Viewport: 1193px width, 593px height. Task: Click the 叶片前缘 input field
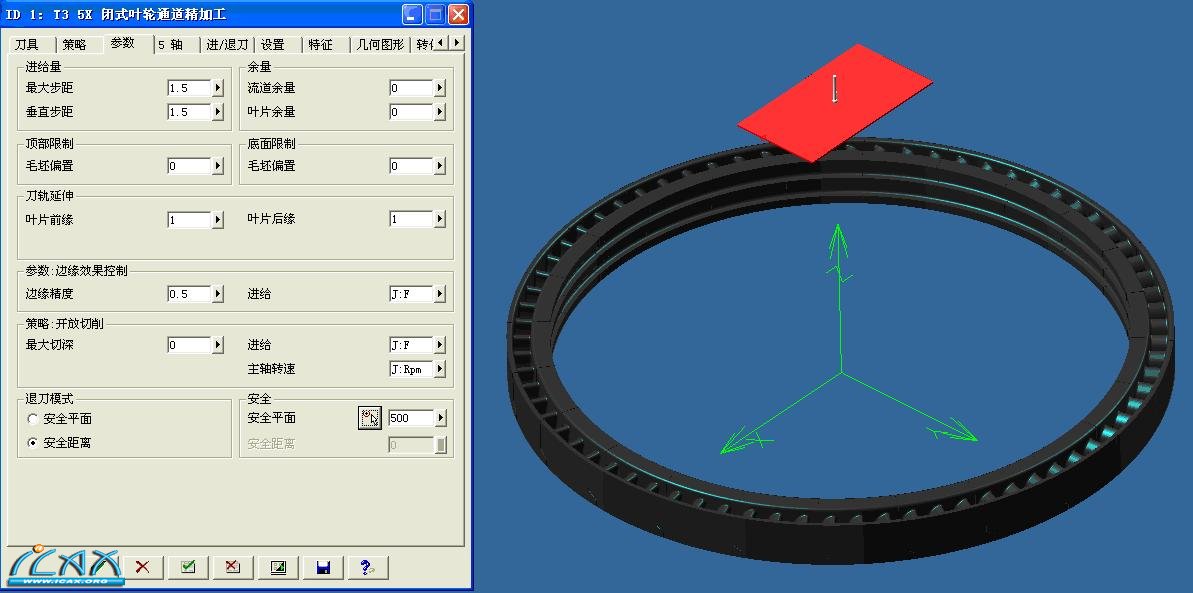pos(189,220)
